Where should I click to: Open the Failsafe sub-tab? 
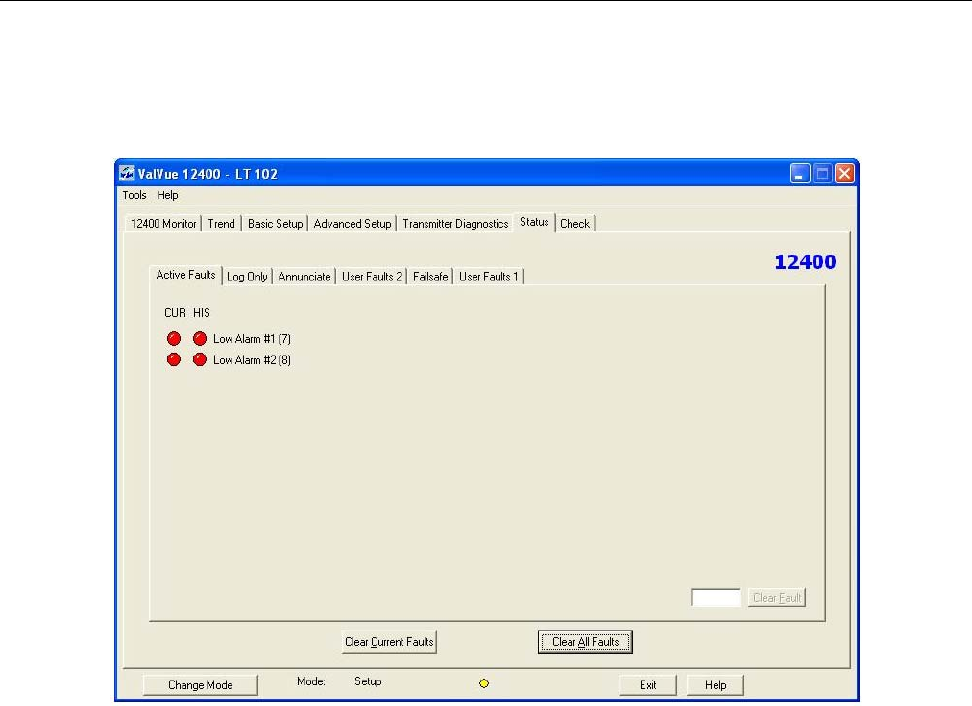[430, 276]
